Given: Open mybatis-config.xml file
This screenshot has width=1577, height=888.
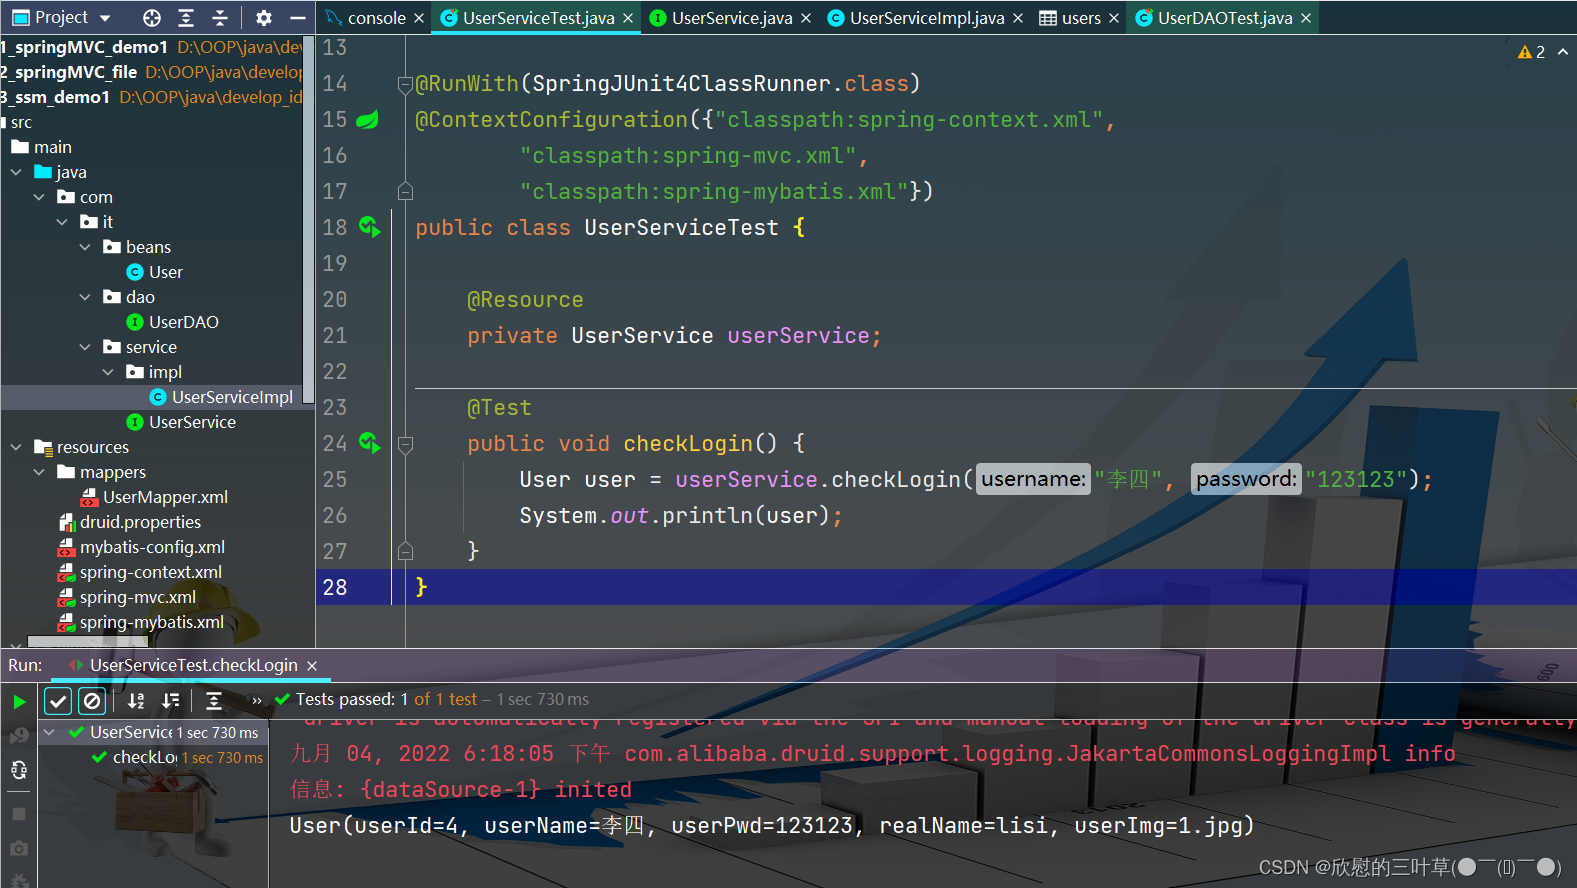Looking at the screenshot, I should tap(141, 547).
